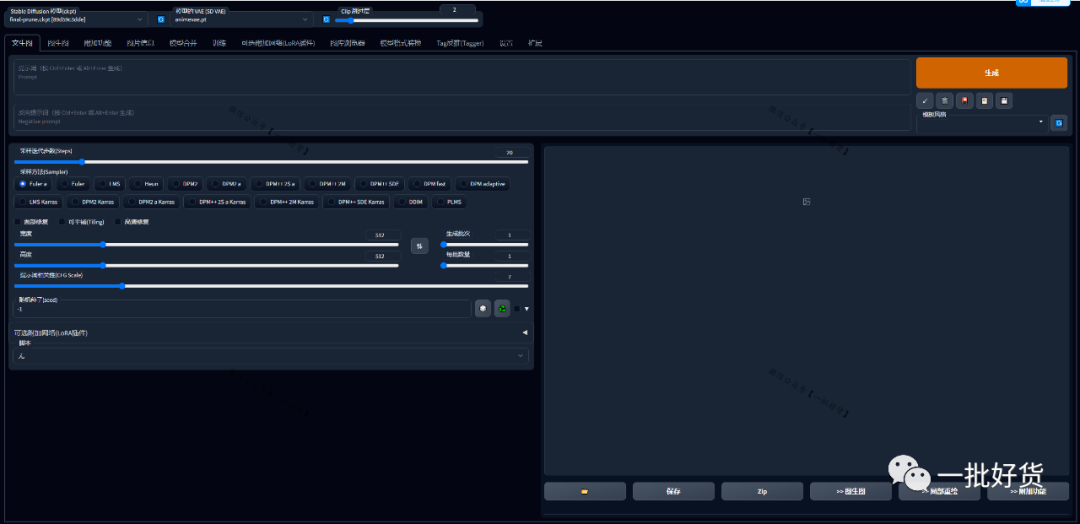Image resolution: width=1080 pixels, height=524 pixels.
Task: Open the 训练 (Train) tab
Action: pyautogui.click(x=219, y=44)
